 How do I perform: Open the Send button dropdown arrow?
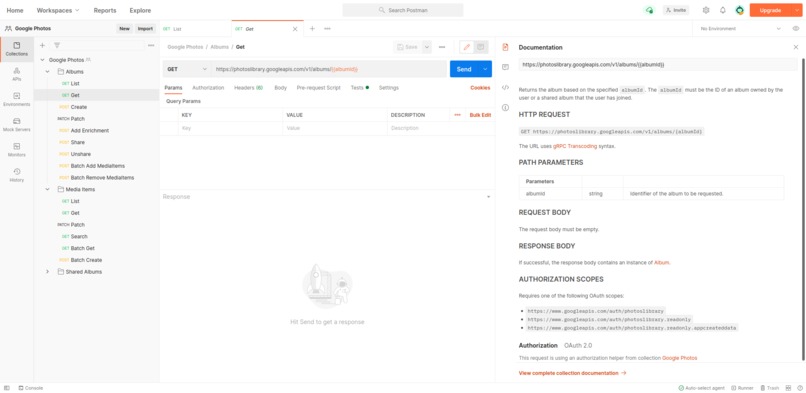485,69
